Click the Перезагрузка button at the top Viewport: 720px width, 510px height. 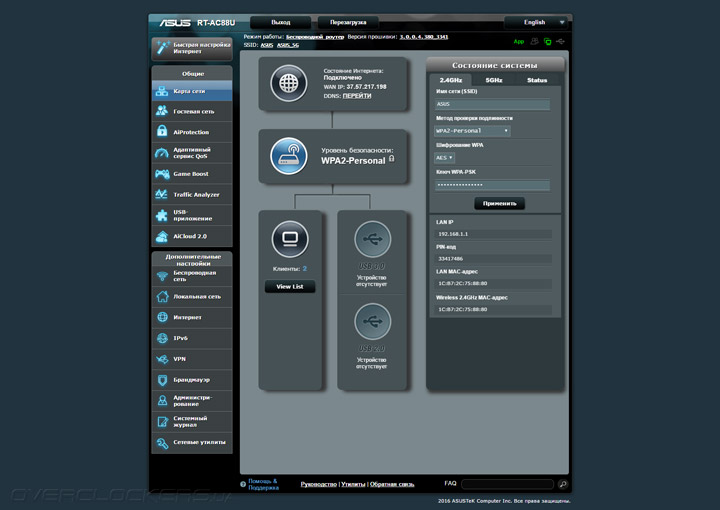click(x=348, y=21)
